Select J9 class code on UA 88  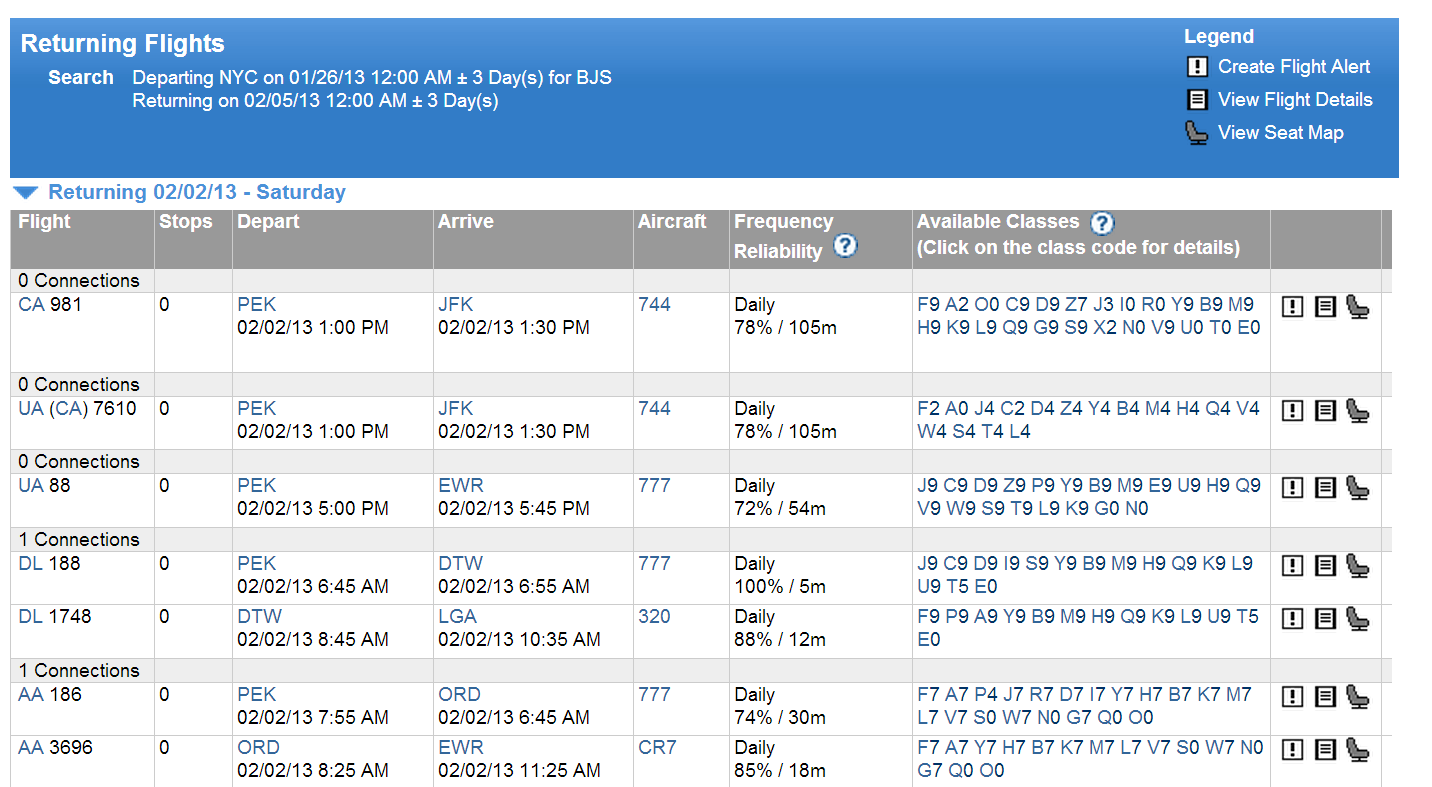pos(928,486)
